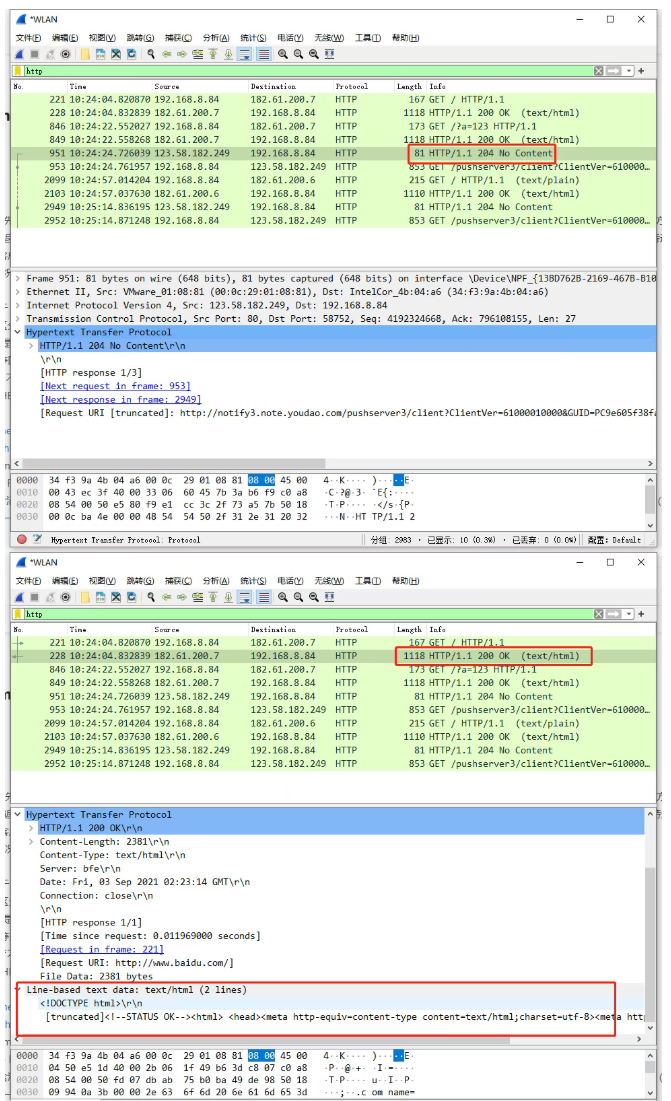Expand the Frame 951 tree node

coord(18,279)
